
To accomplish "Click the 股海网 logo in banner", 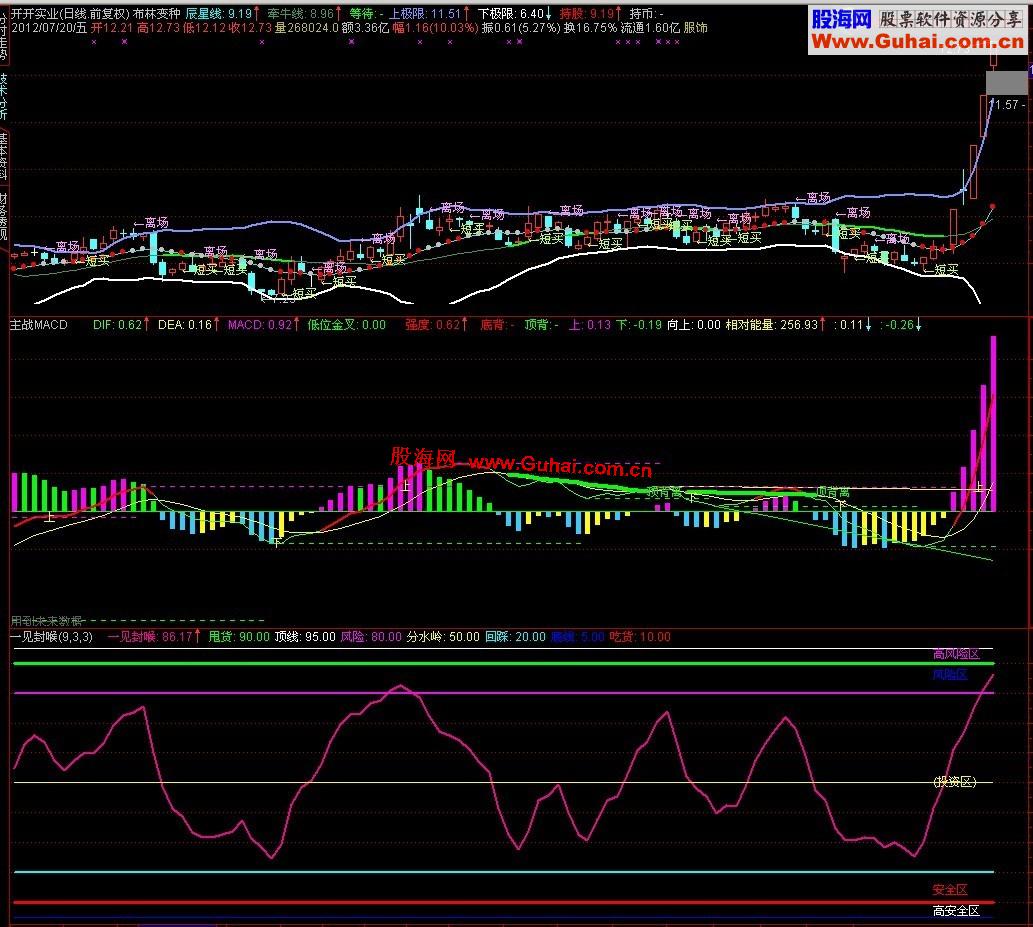I will click(x=841, y=19).
